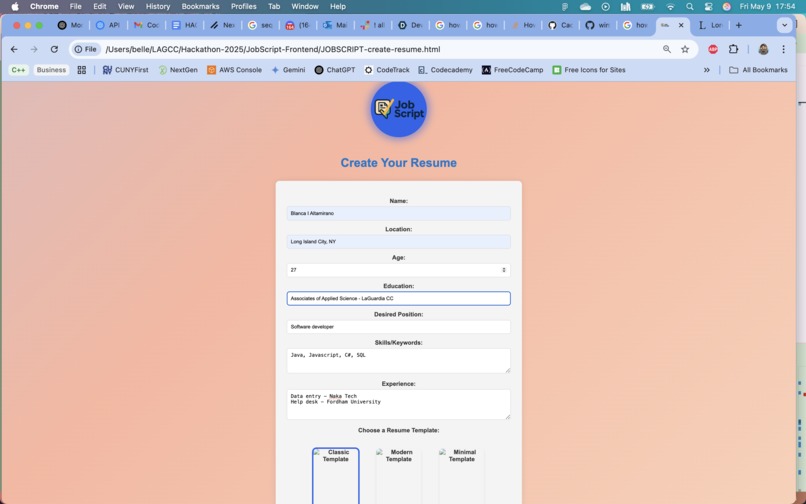Switch to the Gmail tab
This screenshot has height=504, width=806.
[x=146, y=25]
